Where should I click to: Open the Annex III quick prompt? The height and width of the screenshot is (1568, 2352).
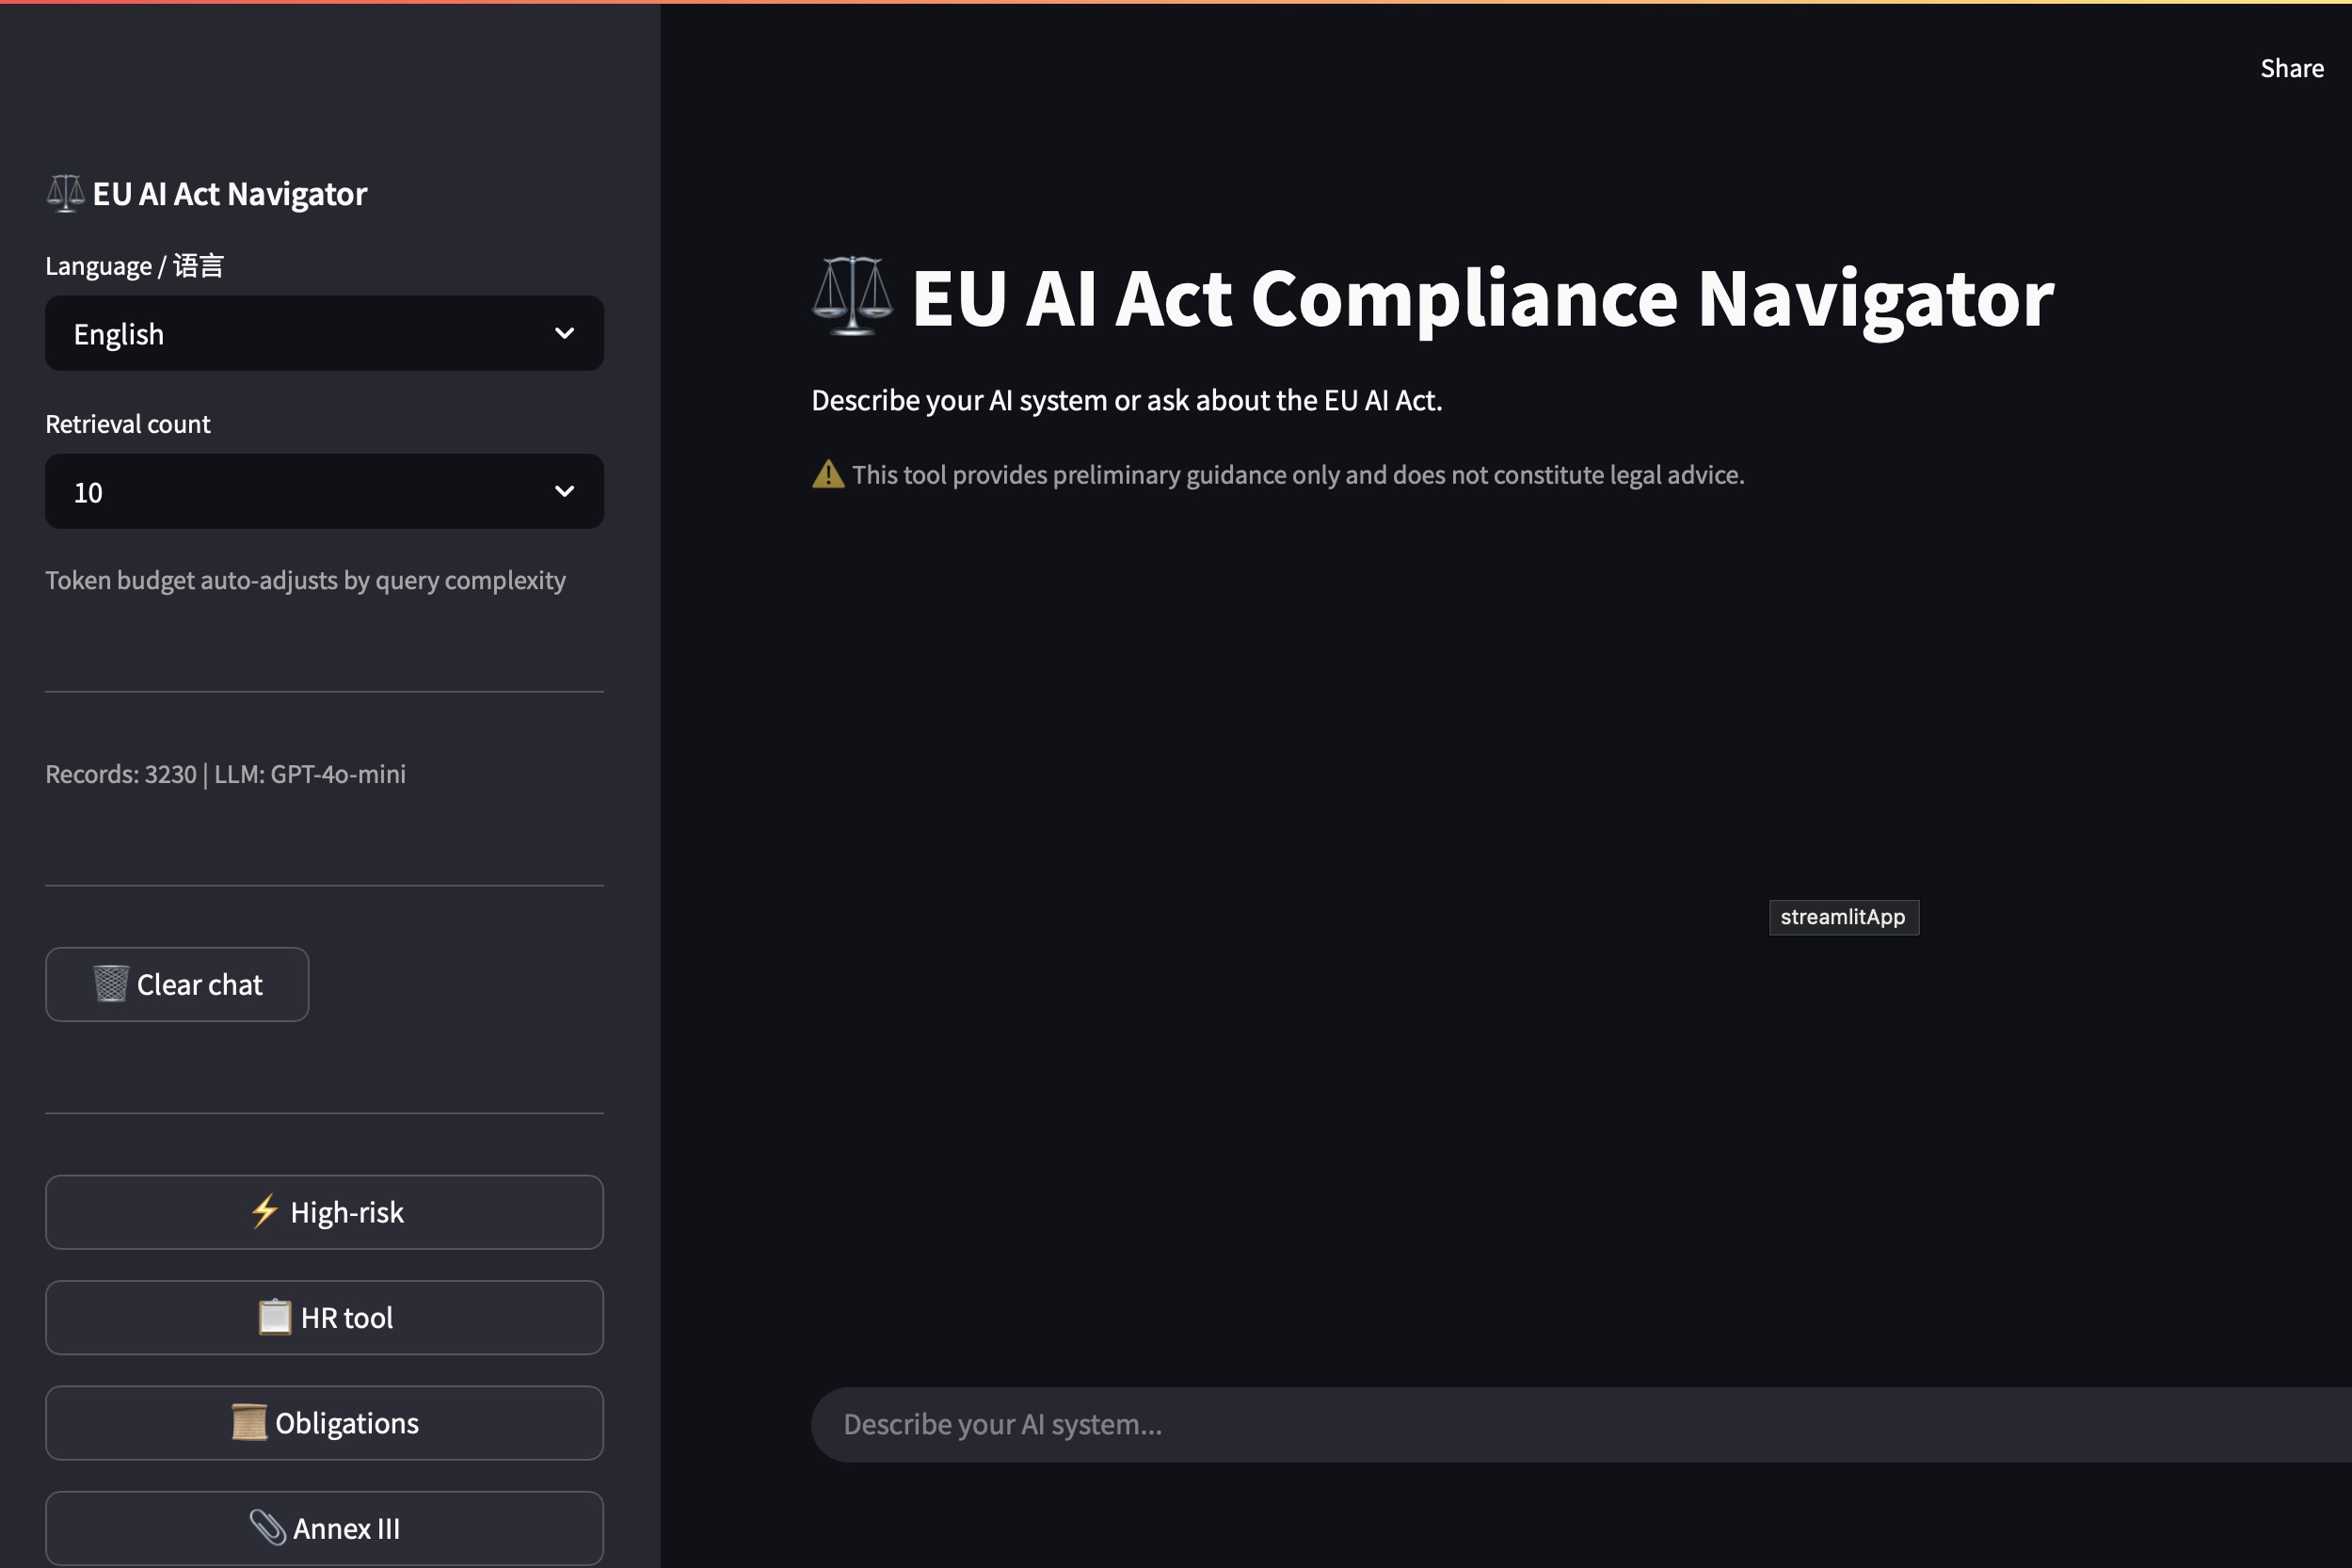coord(324,1528)
